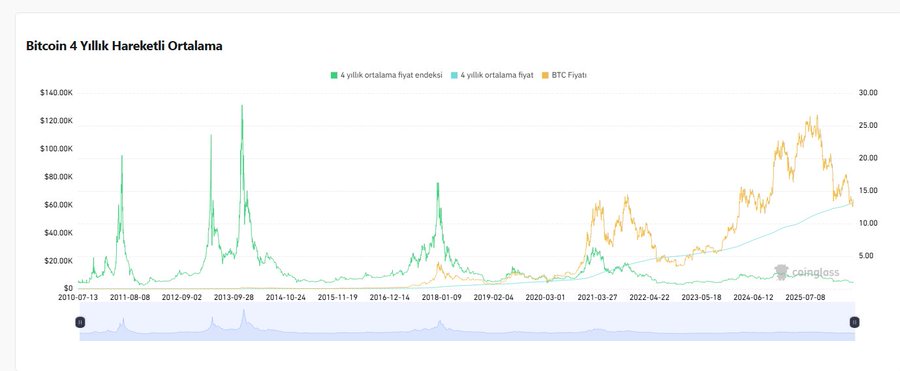900x371 pixels.
Task: Click the '2020-03-01' date label
Action: 545,297
